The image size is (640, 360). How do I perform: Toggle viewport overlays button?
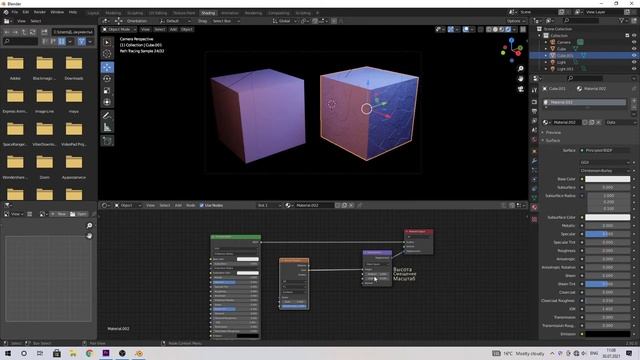tap(466, 29)
